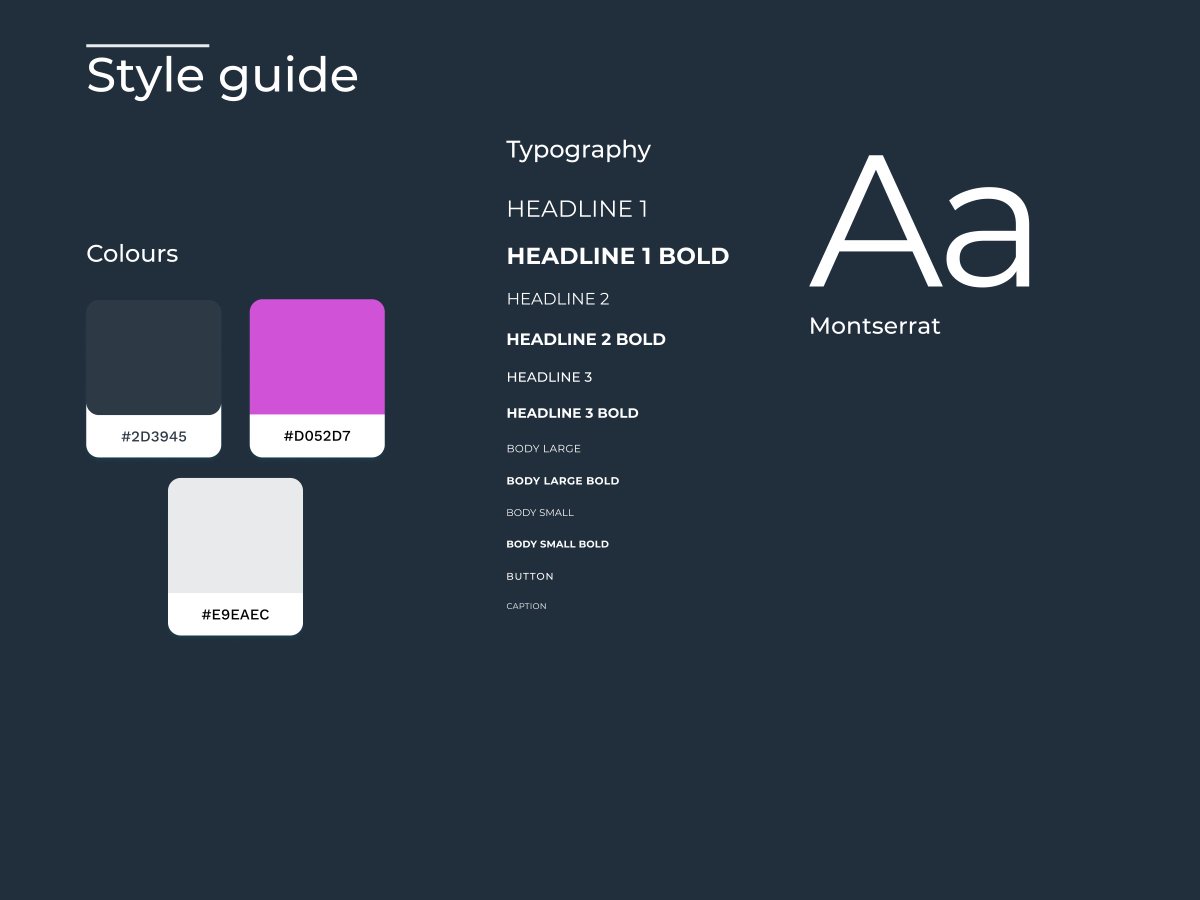
Task: Select the BODY LARGE BOLD sample
Action: [563, 481]
